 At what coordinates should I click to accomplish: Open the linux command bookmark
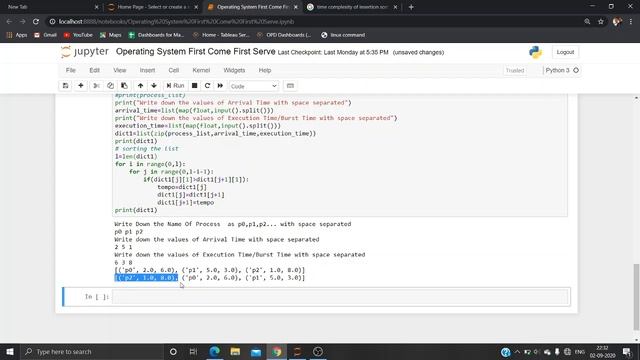click(343, 35)
